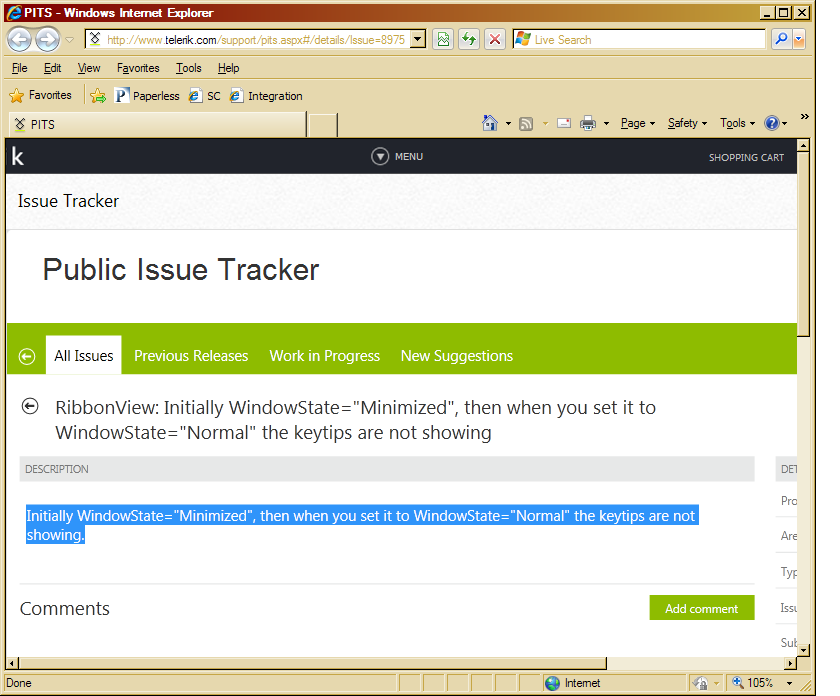The width and height of the screenshot is (840, 696).
Task: Click the Refresh page icon
Action: point(469,40)
